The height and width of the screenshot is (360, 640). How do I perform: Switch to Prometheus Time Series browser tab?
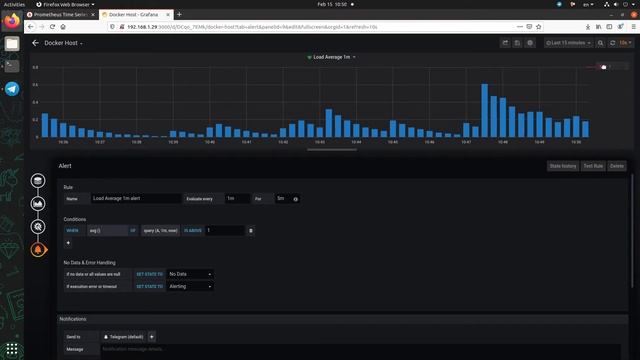(60, 14)
